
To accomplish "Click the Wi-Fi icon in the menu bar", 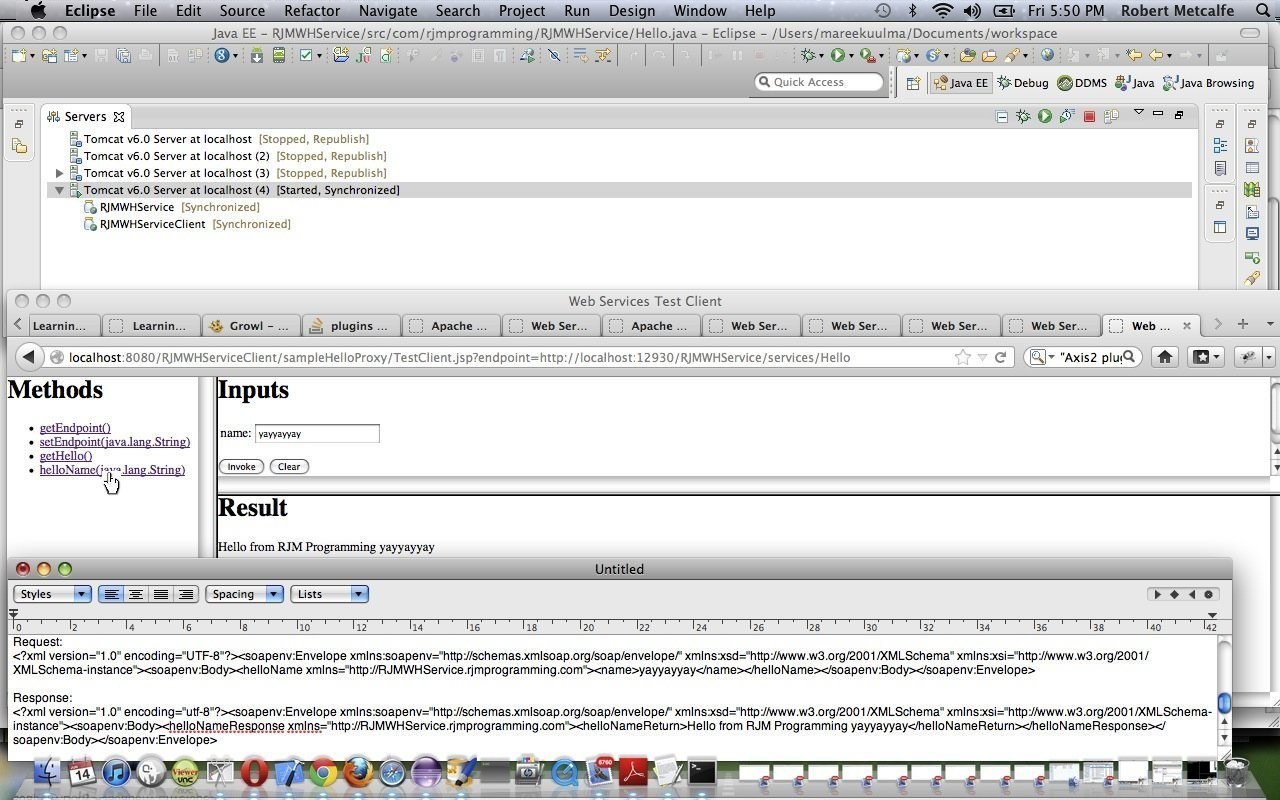I will tap(942, 11).
